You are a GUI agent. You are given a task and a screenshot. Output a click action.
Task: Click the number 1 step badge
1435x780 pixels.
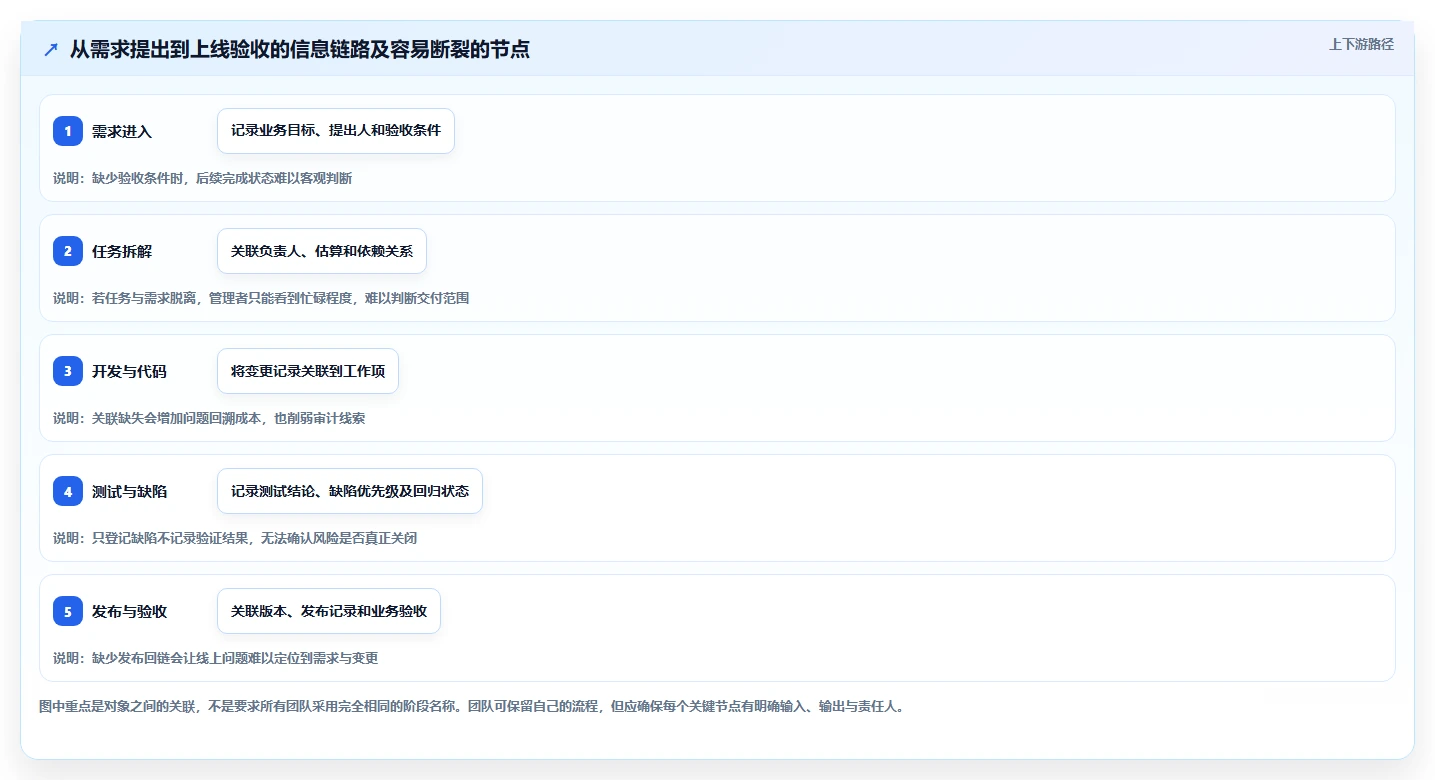[x=68, y=131]
